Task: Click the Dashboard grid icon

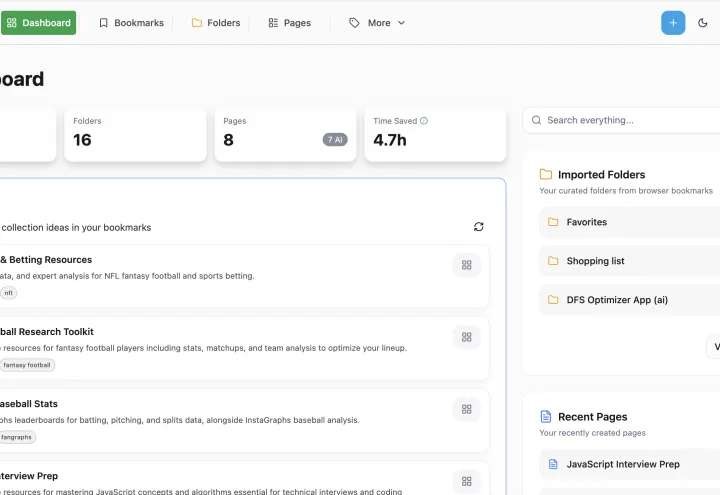Action: tap(12, 23)
